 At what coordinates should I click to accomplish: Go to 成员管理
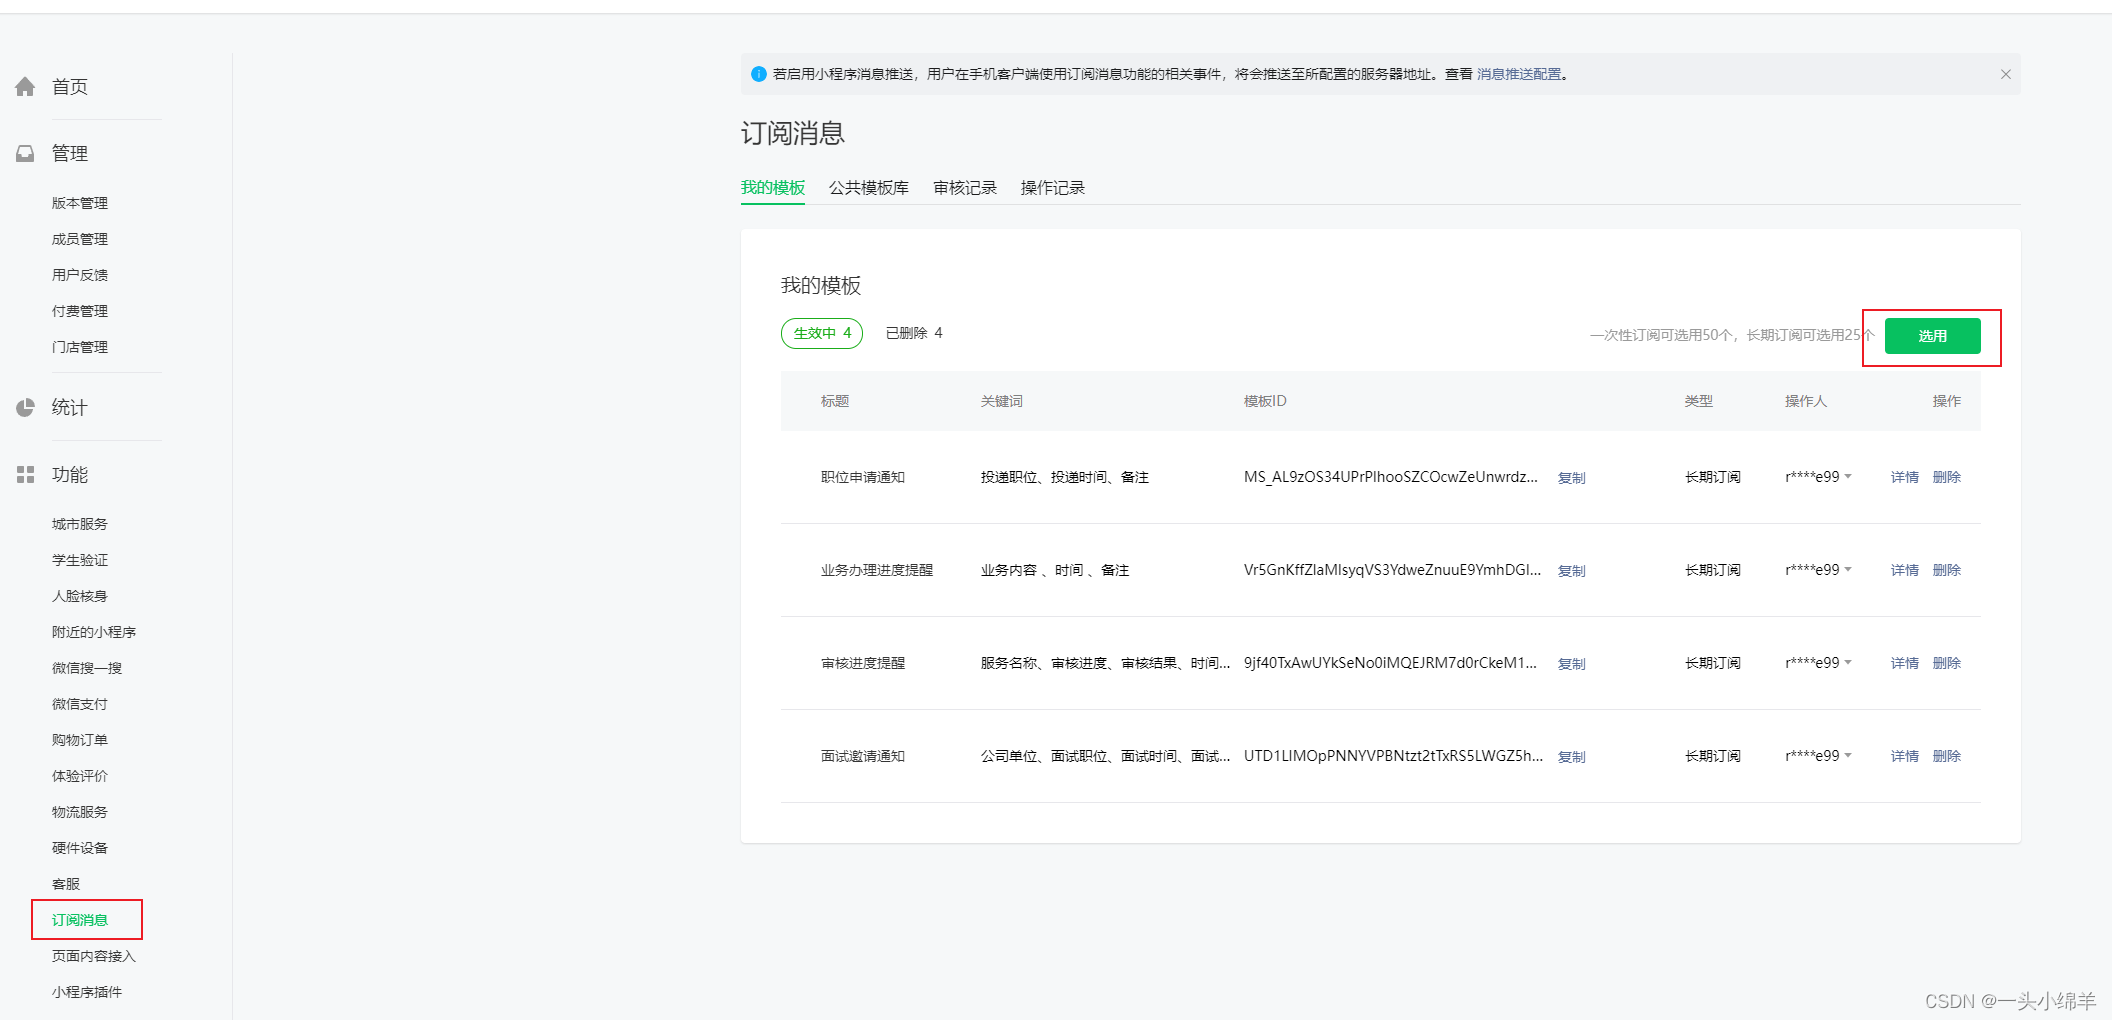pyautogui.click(x=80, y=239)
